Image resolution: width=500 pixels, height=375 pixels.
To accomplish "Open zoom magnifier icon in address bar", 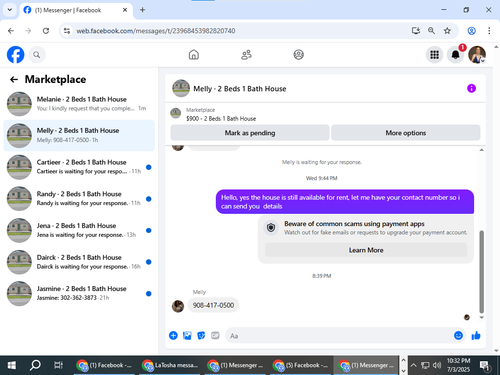I will pos(431,31).
